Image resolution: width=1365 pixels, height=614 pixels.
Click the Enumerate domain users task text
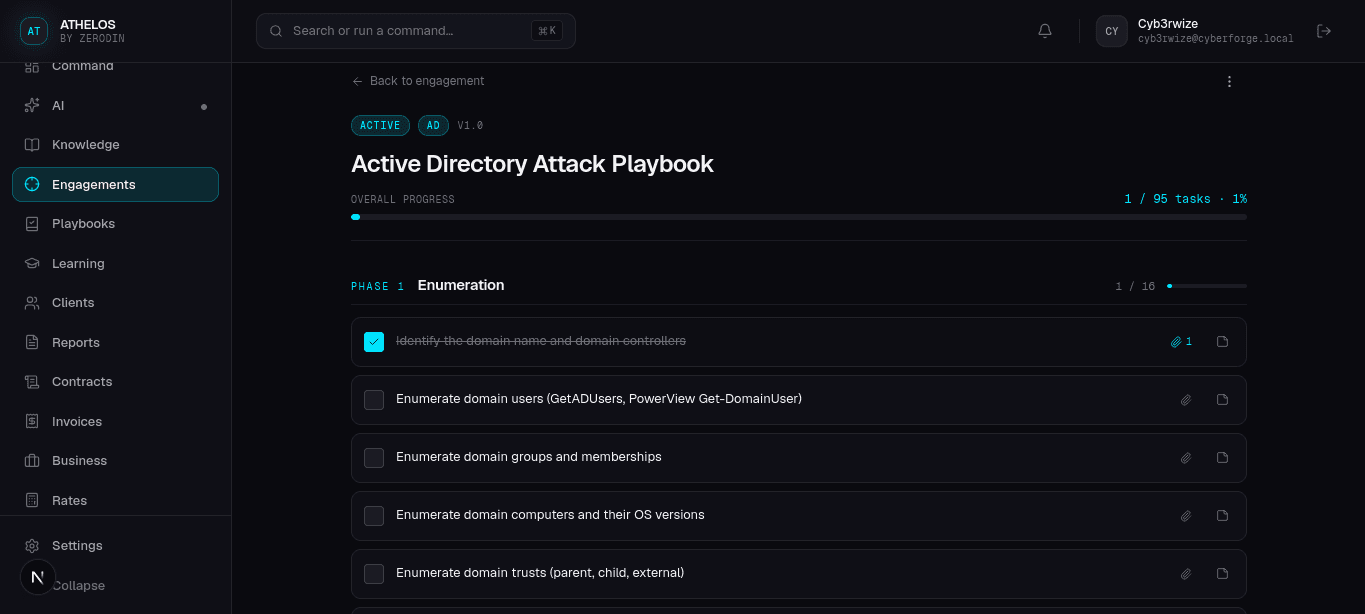[x=599, y=399]
